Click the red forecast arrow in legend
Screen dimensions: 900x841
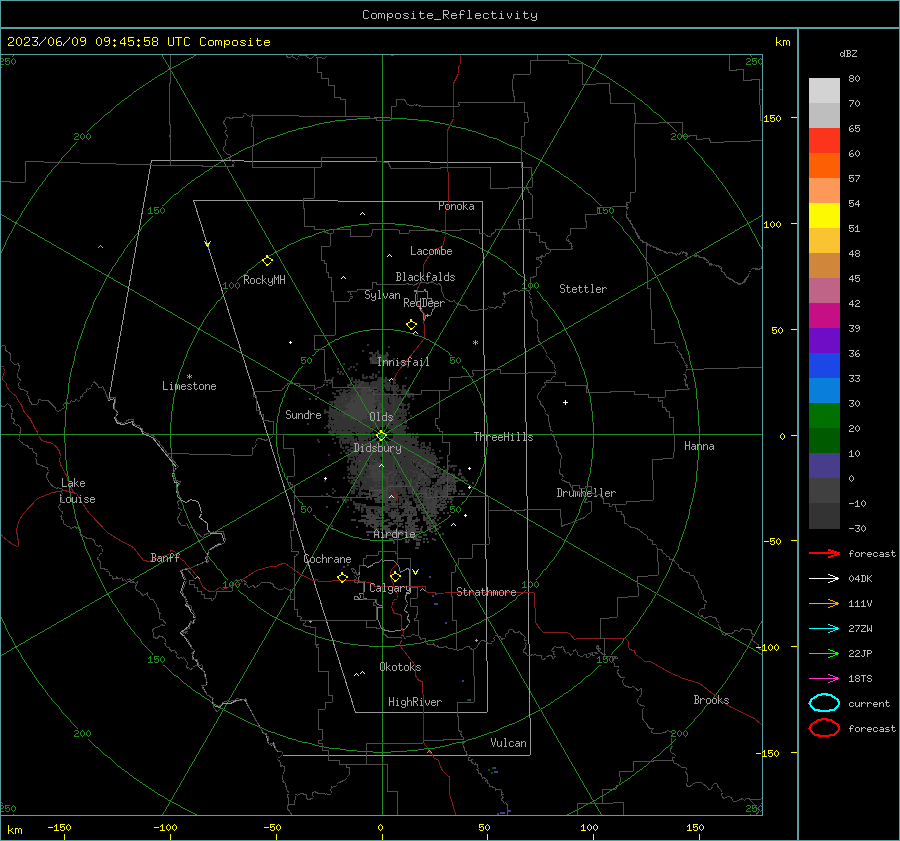pos(824,553)
